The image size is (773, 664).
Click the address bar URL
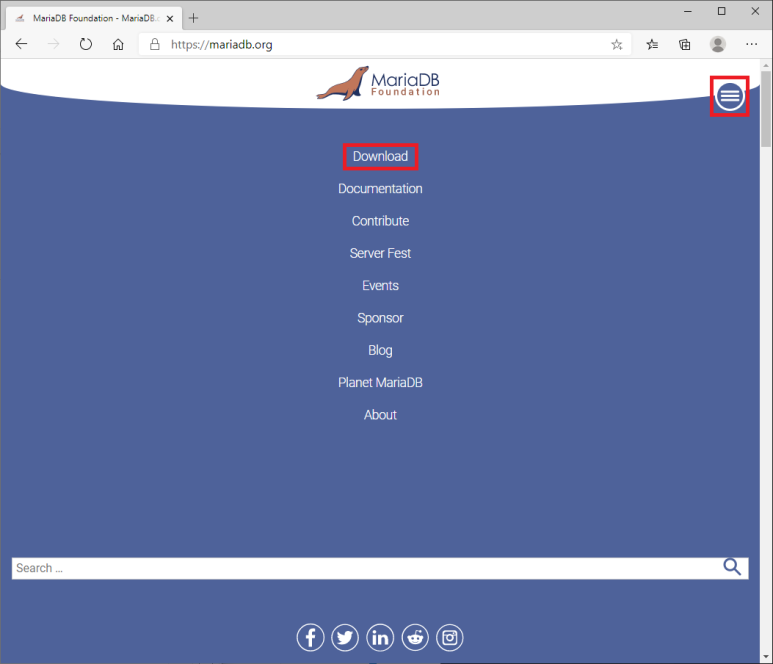[222, 45]
